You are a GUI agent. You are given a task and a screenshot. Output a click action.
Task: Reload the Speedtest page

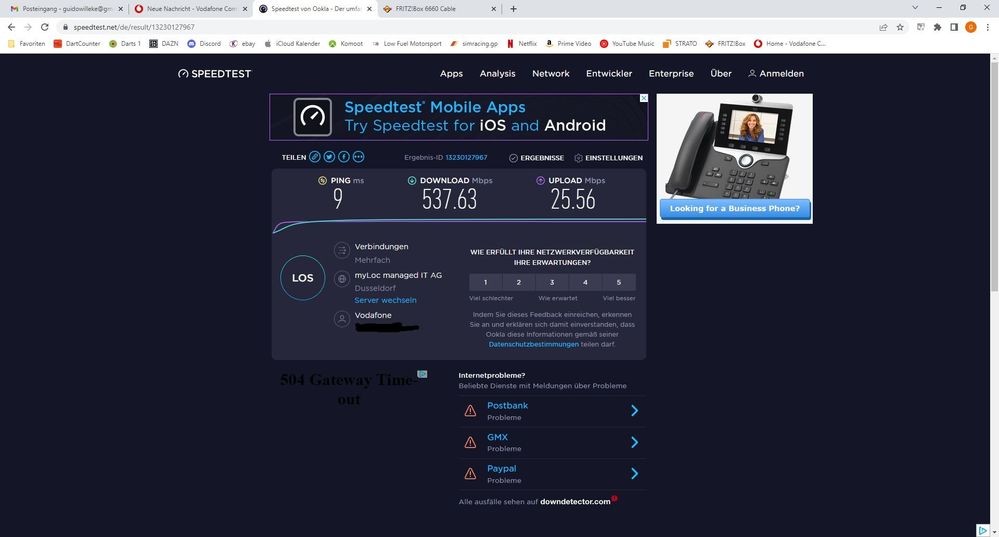[x=45, y=27]
